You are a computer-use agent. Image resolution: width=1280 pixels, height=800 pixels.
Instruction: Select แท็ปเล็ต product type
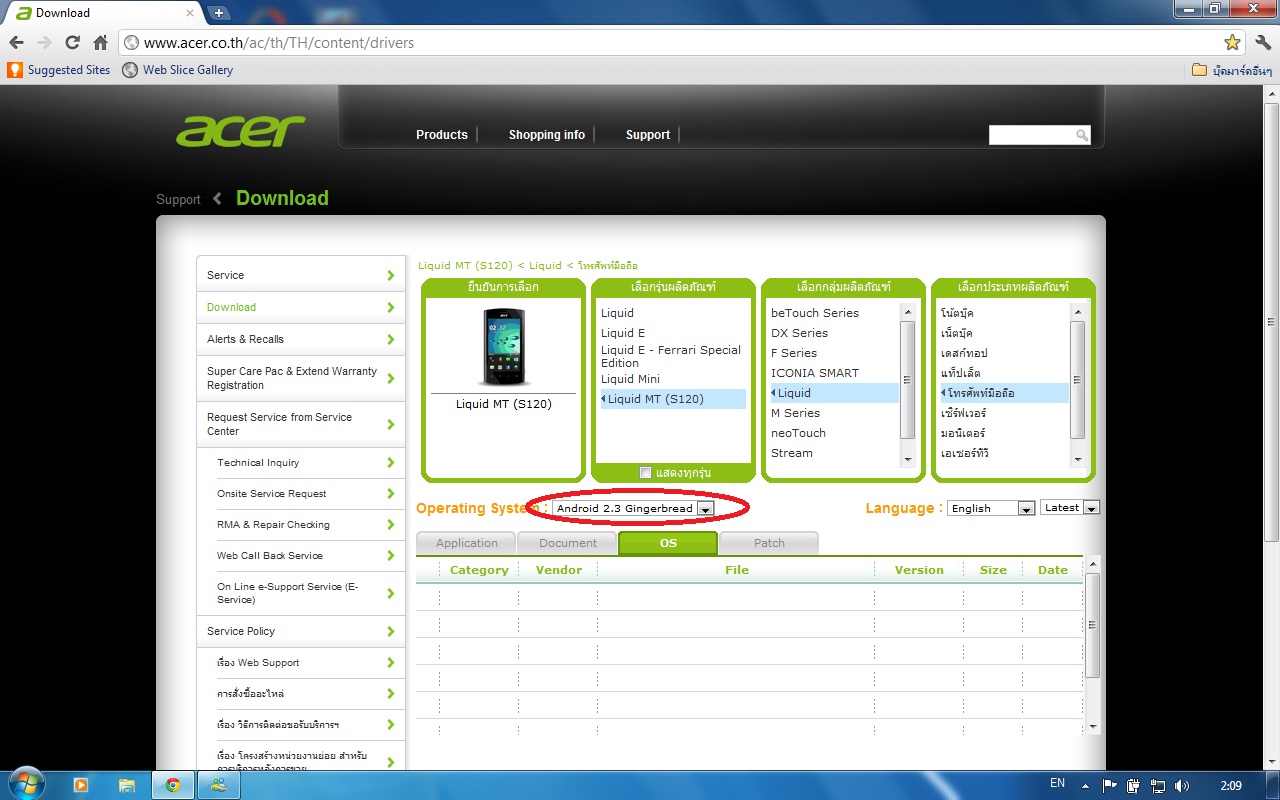[x=960, y=373]
